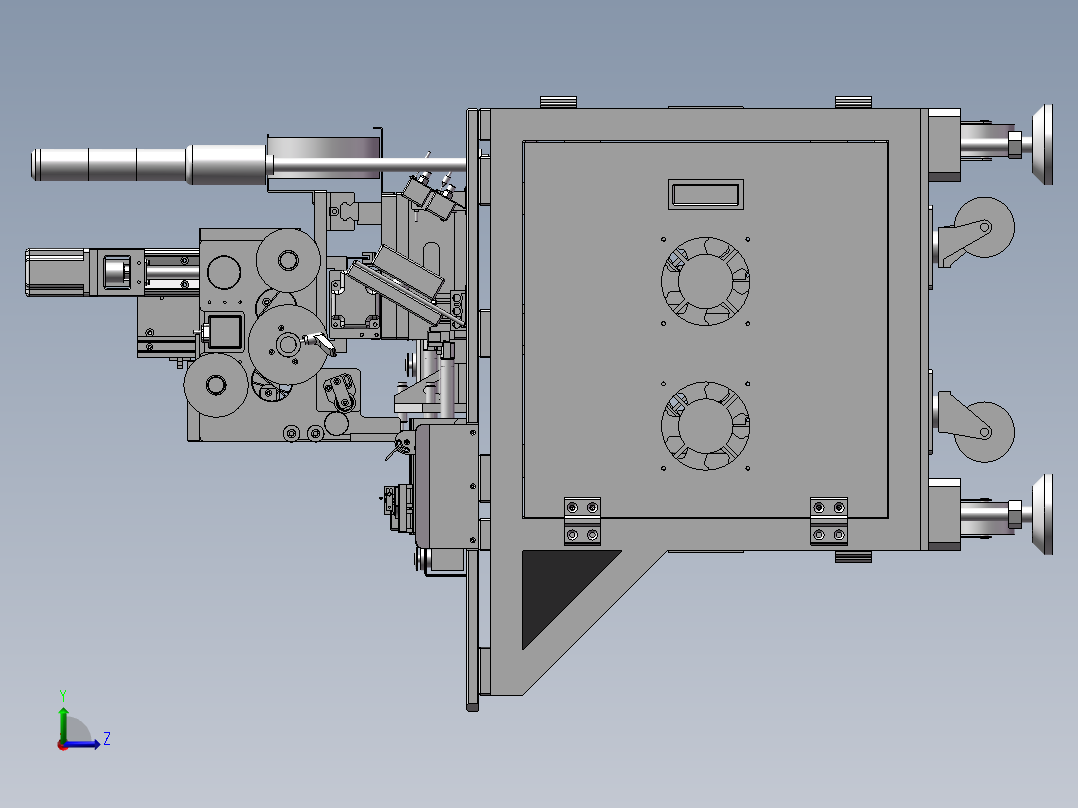Viewport: 1078px width, 808px height.
Task: Select the lower cooling fan on panel
Action: pyautogui.click(x=705, y=426)
